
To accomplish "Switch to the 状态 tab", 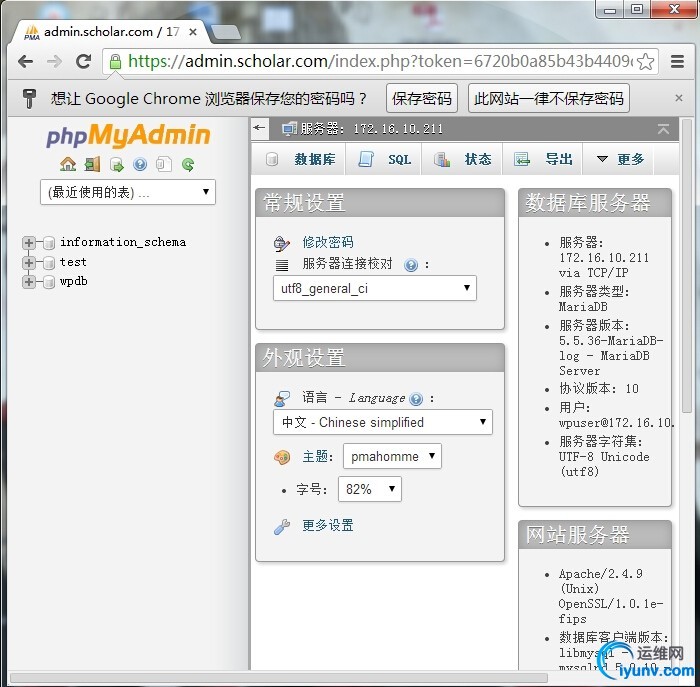I will pyautogui.click(x=462, y=159).
